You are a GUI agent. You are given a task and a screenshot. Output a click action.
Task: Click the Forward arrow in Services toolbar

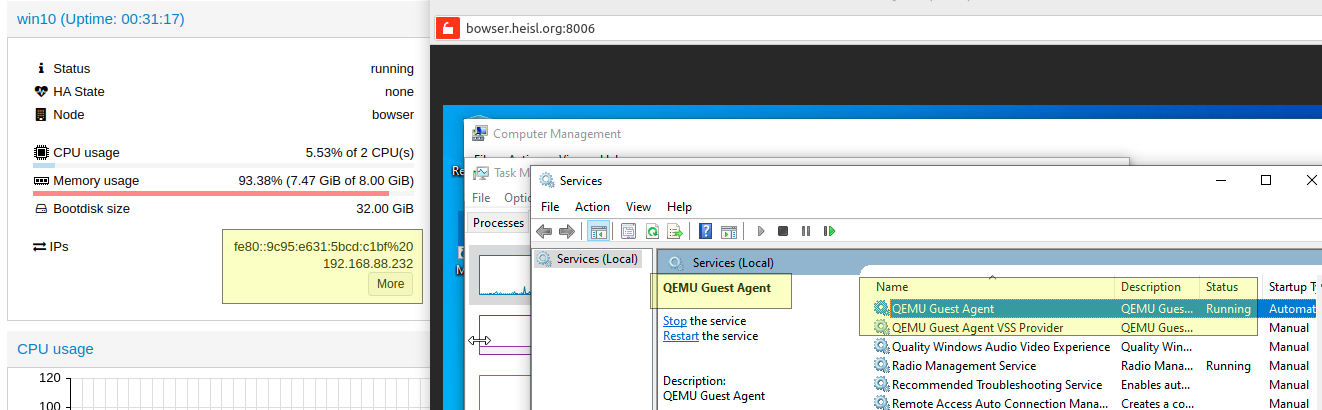pos(567,231)
